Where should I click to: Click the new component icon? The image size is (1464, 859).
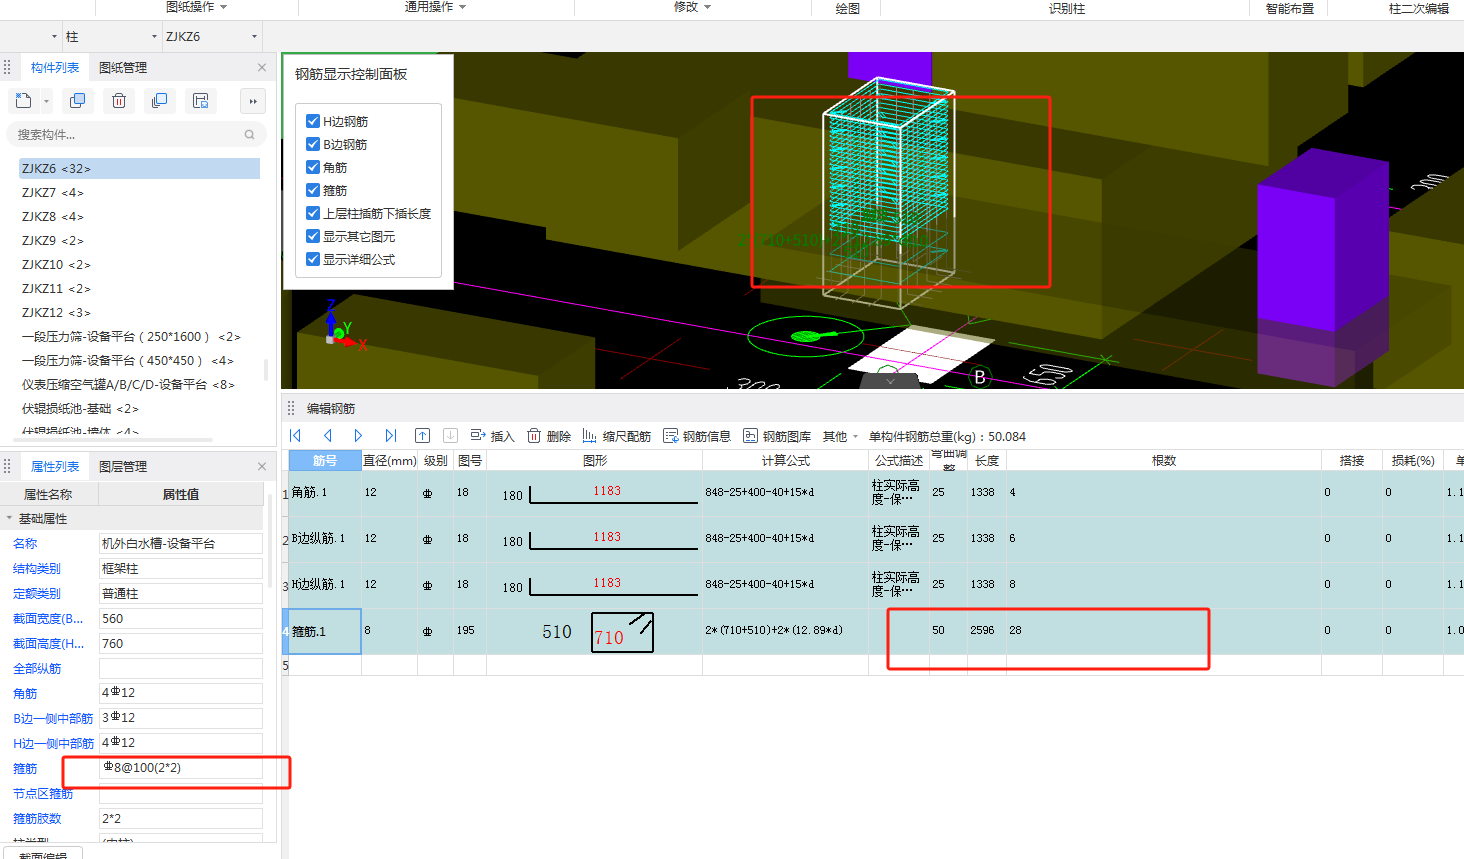pos(24,101)
